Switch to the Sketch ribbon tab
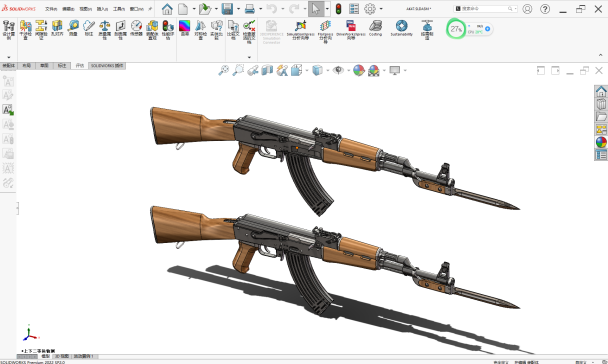Viewport: 608px width, 364px height. click(44, 66)
